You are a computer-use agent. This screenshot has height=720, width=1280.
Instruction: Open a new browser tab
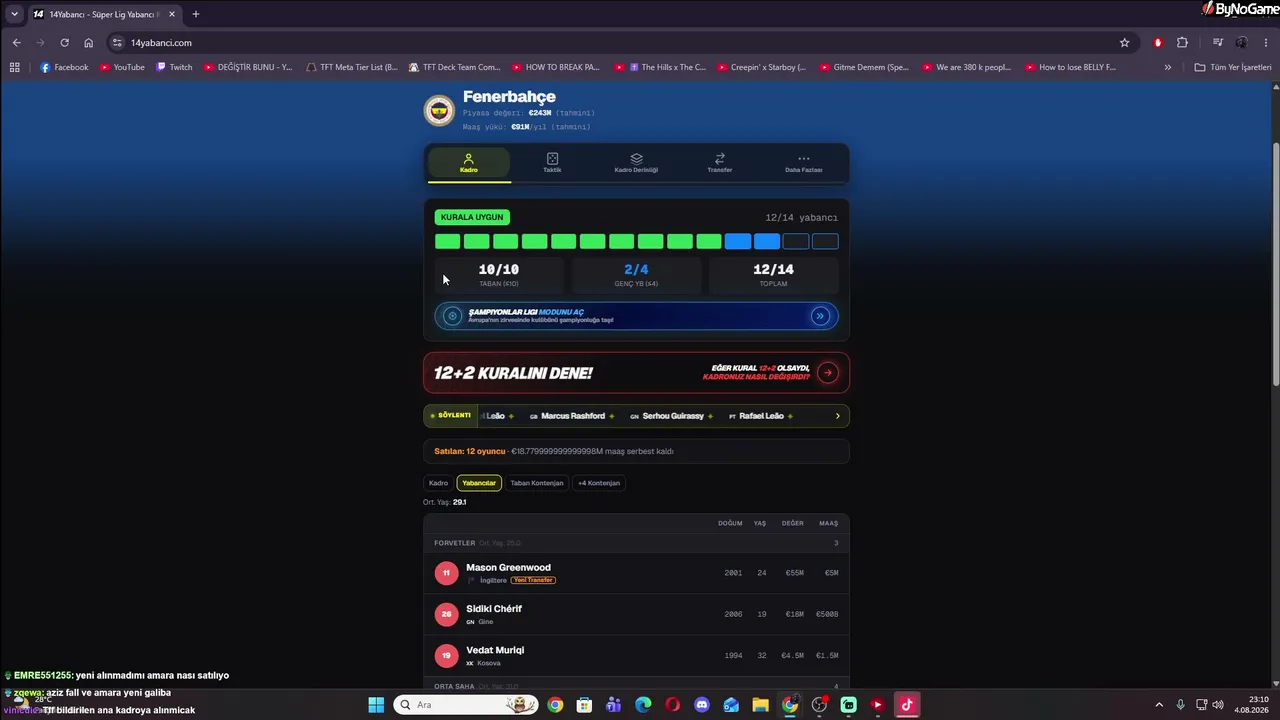195,14
